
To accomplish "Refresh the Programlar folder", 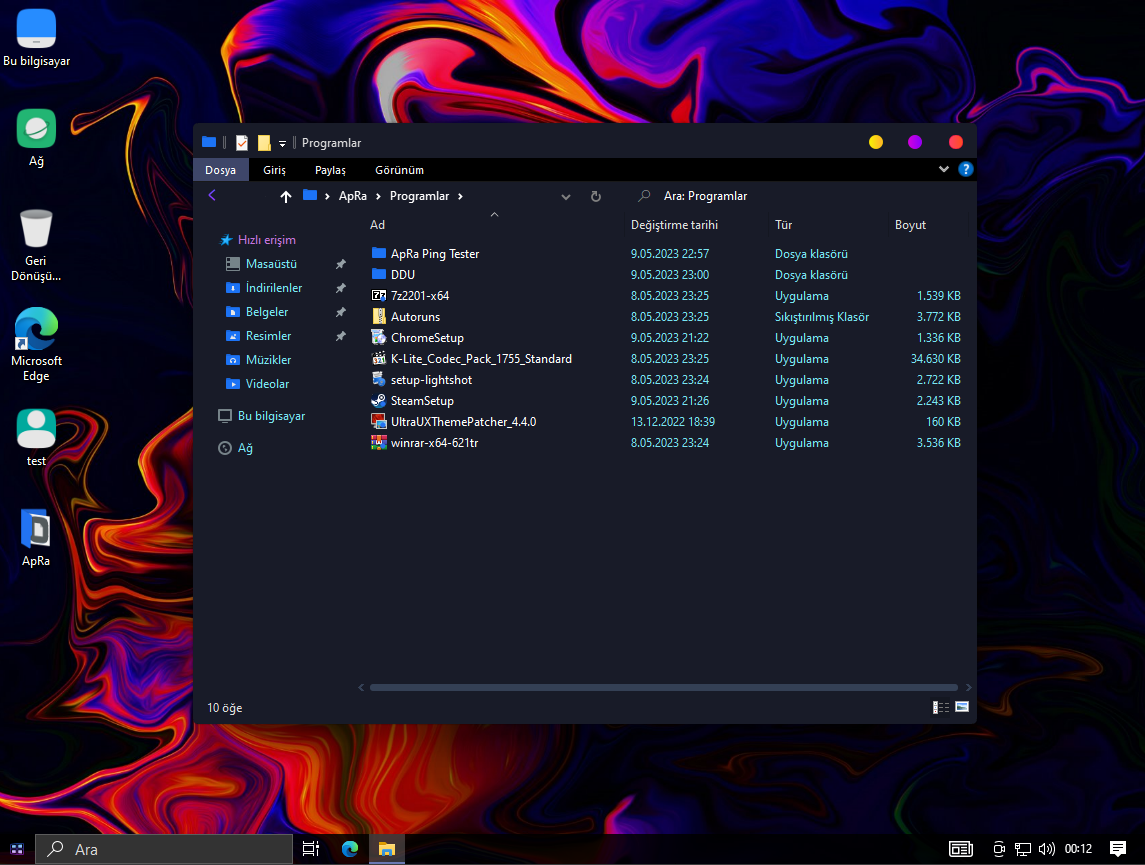I will [x=596, y=196].
